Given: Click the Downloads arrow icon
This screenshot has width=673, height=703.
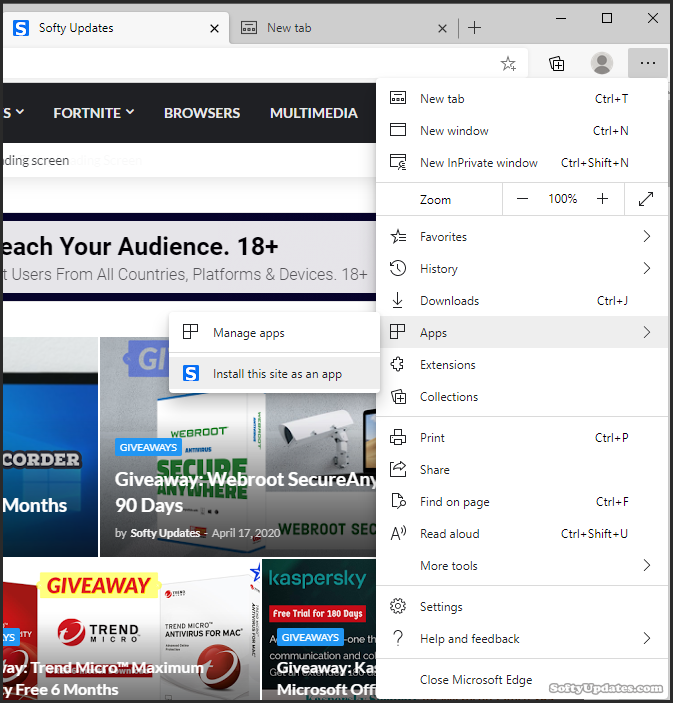Looking at the screenshot, I should [397, 300].
